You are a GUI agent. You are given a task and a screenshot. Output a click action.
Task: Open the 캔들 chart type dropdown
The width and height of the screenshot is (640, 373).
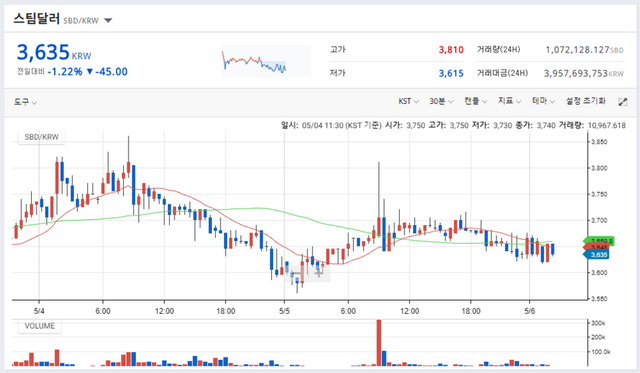tap(475, 101)
